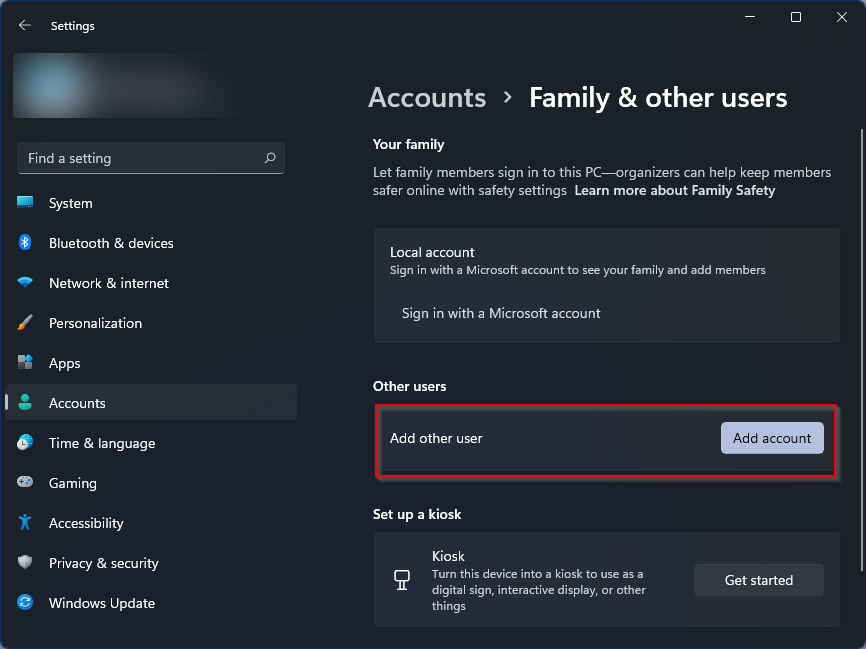Click the Privacy & security shield icon

tap(25, 563)
